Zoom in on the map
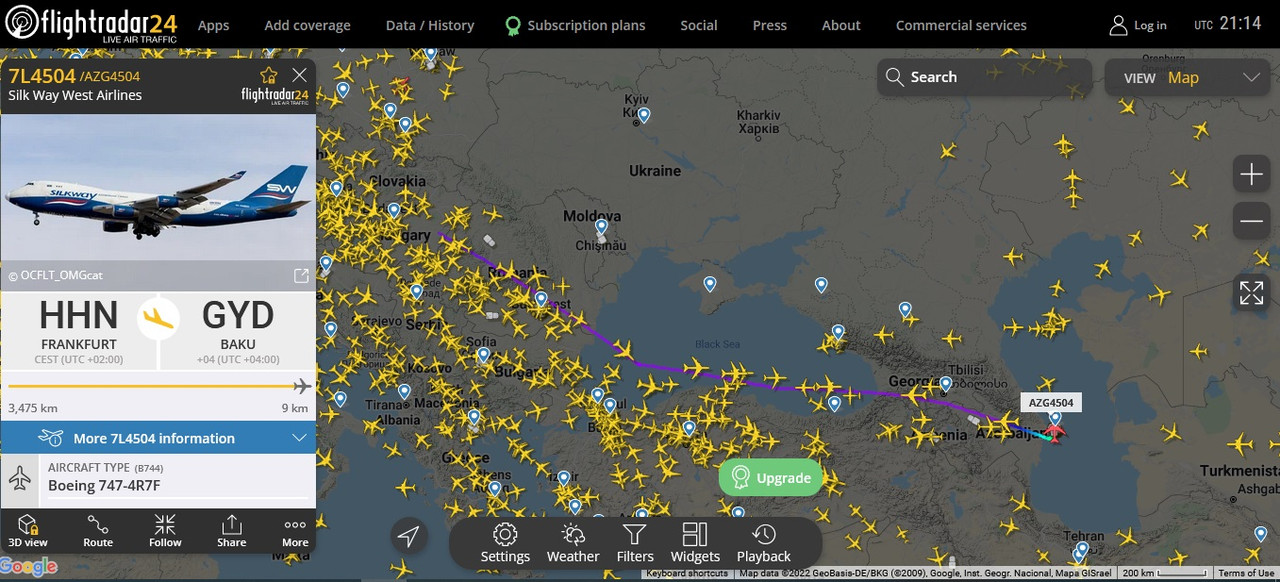 click(x=1251, y=174)
